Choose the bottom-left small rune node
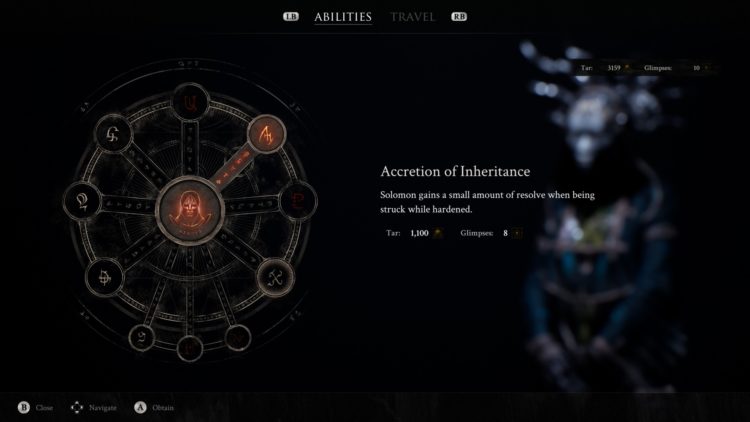This screenshot has height=422, width=750. tap(142, 338)
